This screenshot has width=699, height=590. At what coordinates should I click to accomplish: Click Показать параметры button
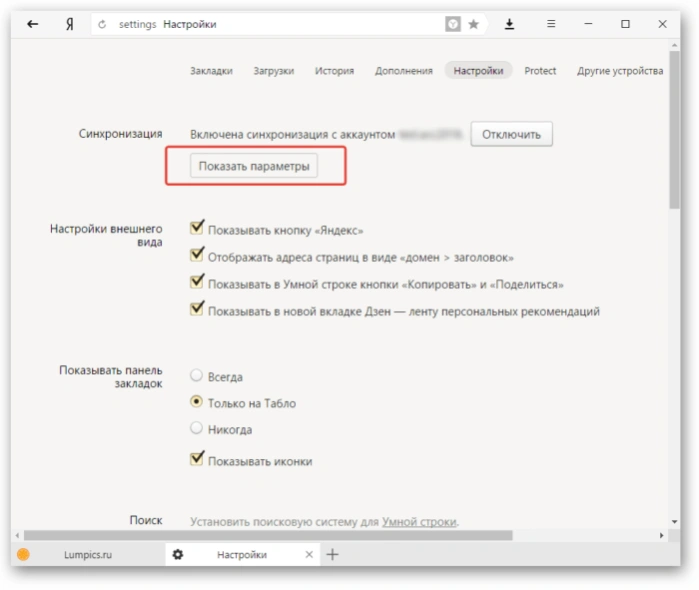tap(254, 166)
